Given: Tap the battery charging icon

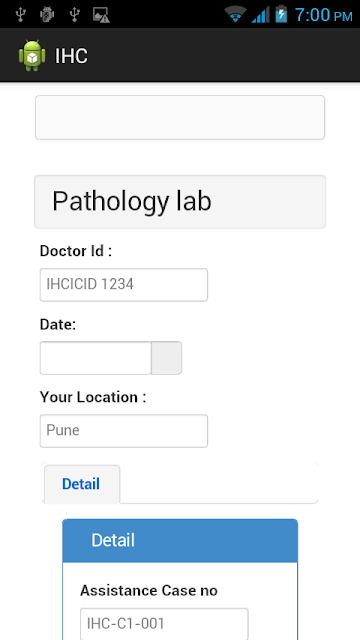Looking at the screenshot, I should (281, 14).
